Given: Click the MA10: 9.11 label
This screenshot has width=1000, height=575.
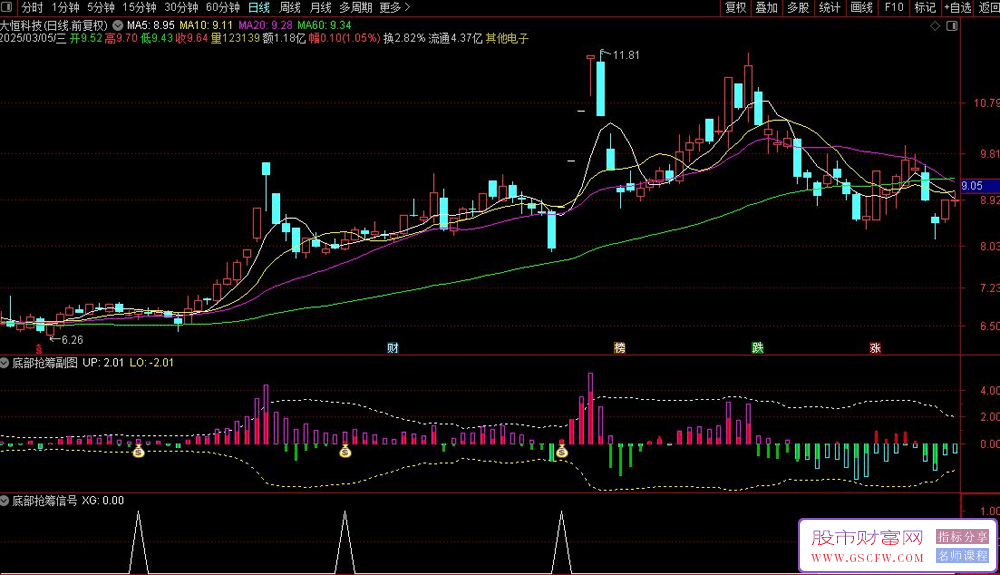Looking at the screenshot, I should [206, 25].
